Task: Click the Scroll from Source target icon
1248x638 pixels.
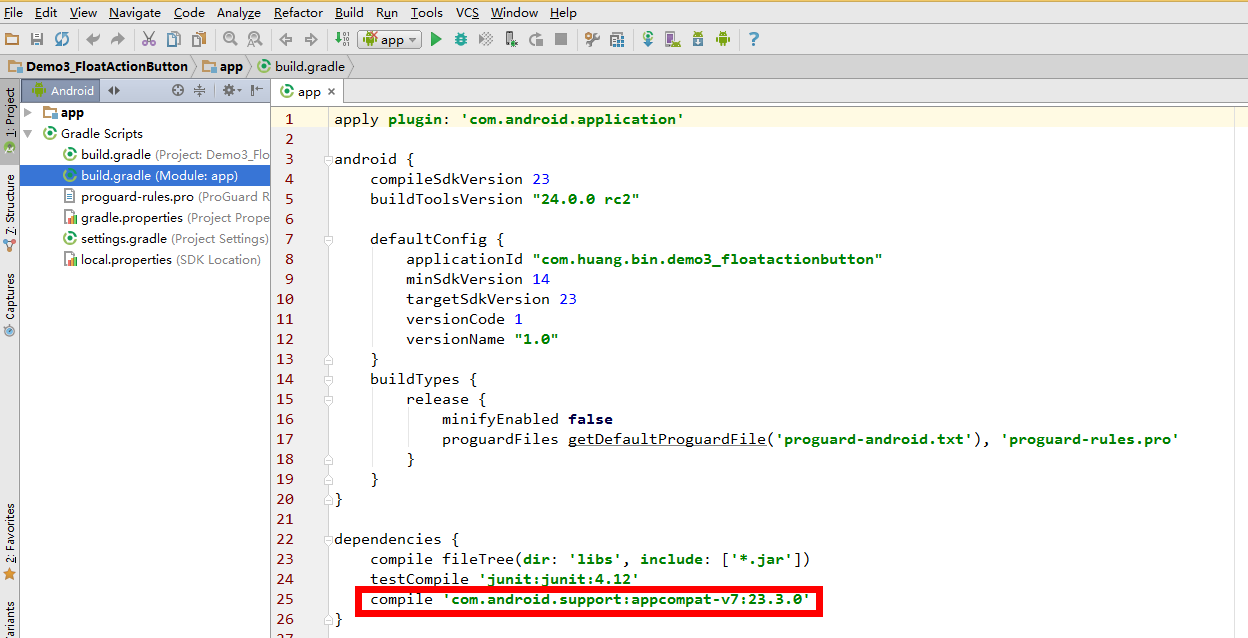Action: coord(178,90)
